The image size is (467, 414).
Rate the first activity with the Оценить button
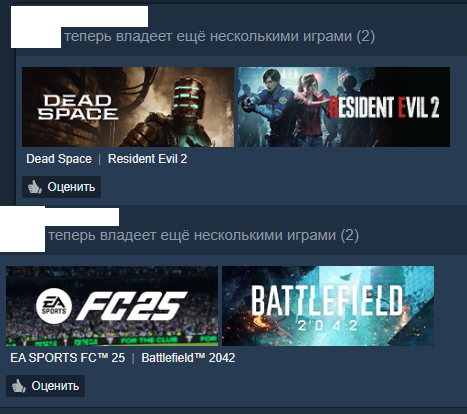click(61, 187)
